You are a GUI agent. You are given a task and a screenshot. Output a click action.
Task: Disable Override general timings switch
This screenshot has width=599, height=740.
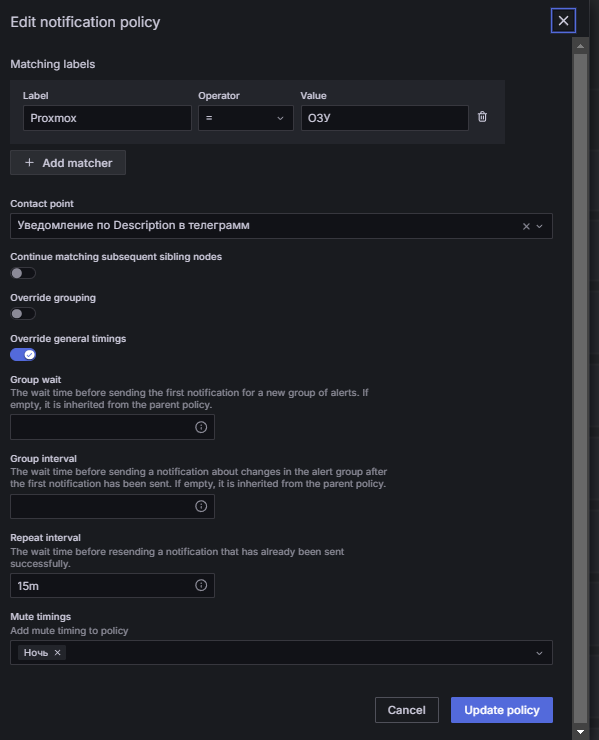coord(23,354)
